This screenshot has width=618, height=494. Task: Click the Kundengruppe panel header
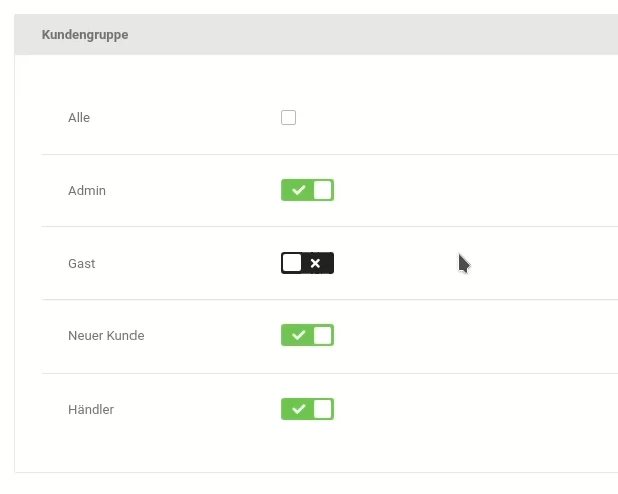(316, 35)
